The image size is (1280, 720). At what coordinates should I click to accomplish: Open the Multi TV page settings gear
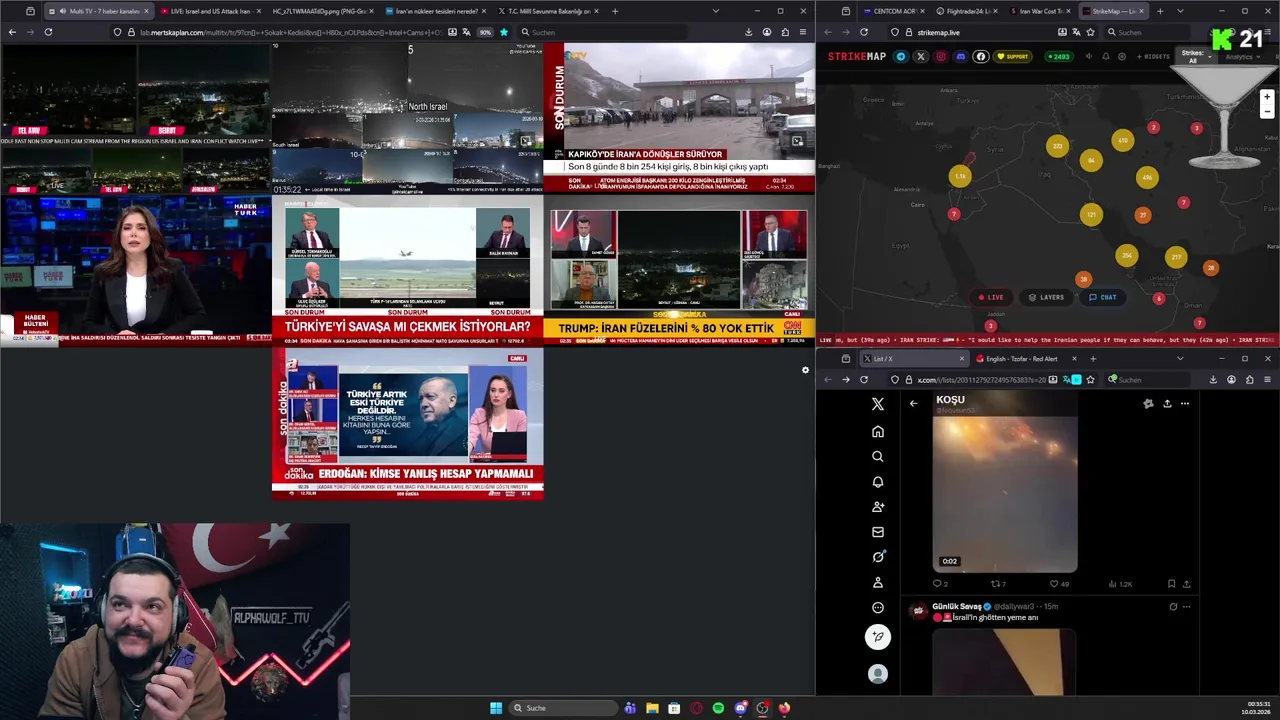pyautogui.click(x=805, y=370)
